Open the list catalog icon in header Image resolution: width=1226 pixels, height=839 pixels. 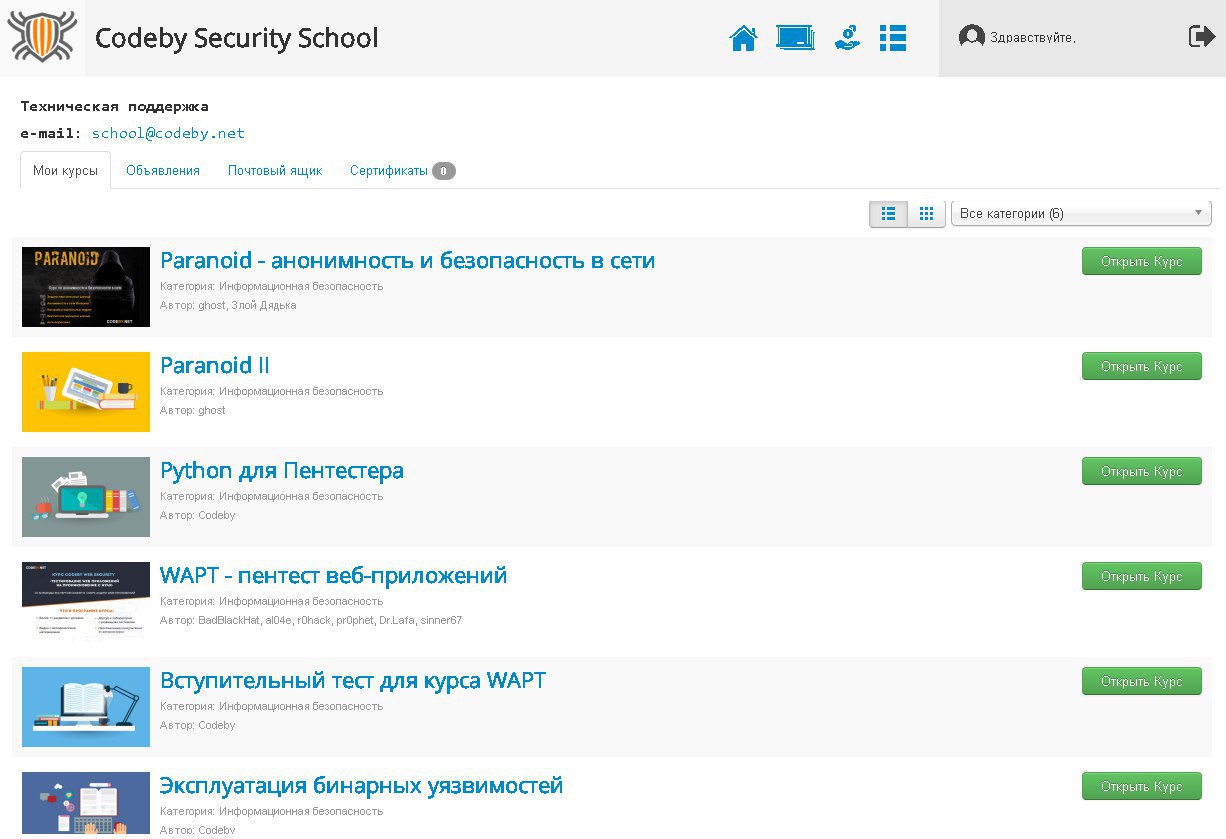coord(893,38)
